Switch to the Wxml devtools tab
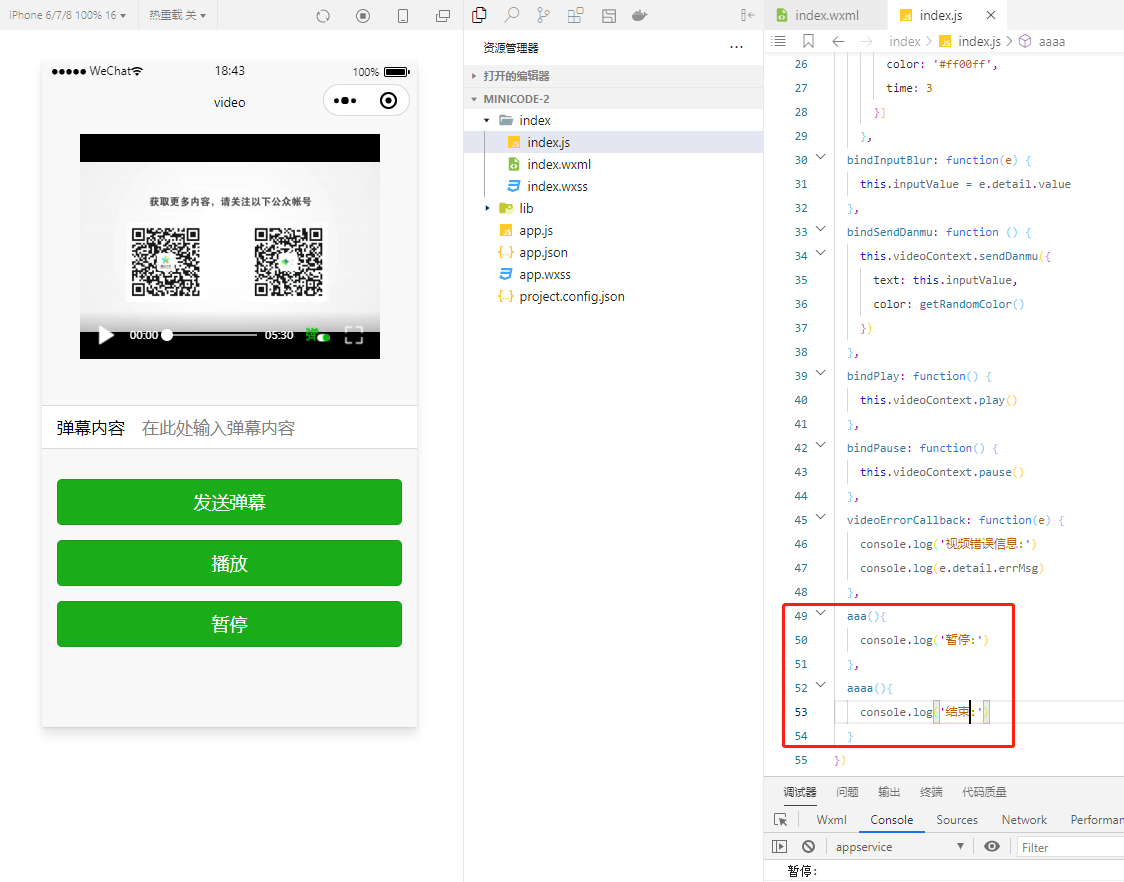The width and height of the screenshot is (1124, 882). [x=831, y=820]
